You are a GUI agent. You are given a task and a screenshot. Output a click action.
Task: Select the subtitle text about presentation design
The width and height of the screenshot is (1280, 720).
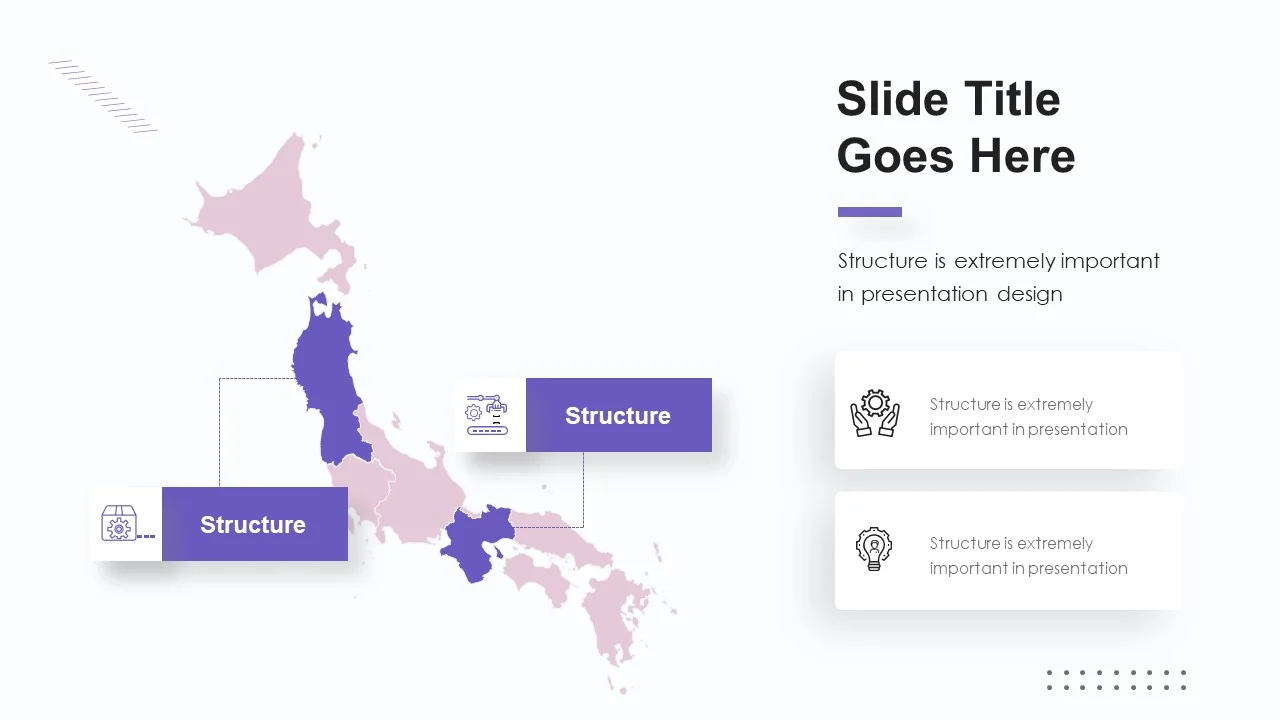coord(998,277)
